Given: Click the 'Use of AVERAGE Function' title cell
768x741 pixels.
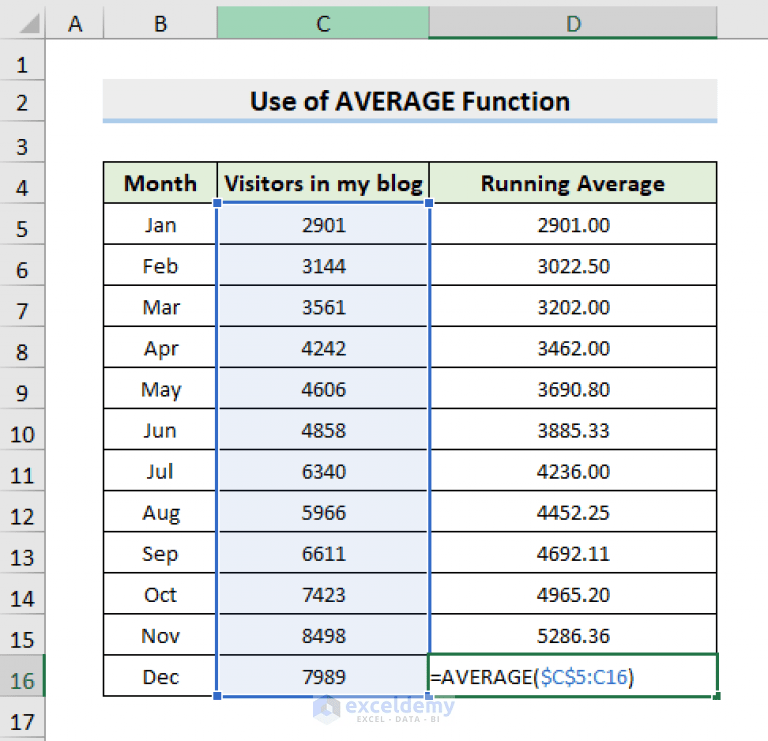Looking at the screenshot, I should point(410,100).
